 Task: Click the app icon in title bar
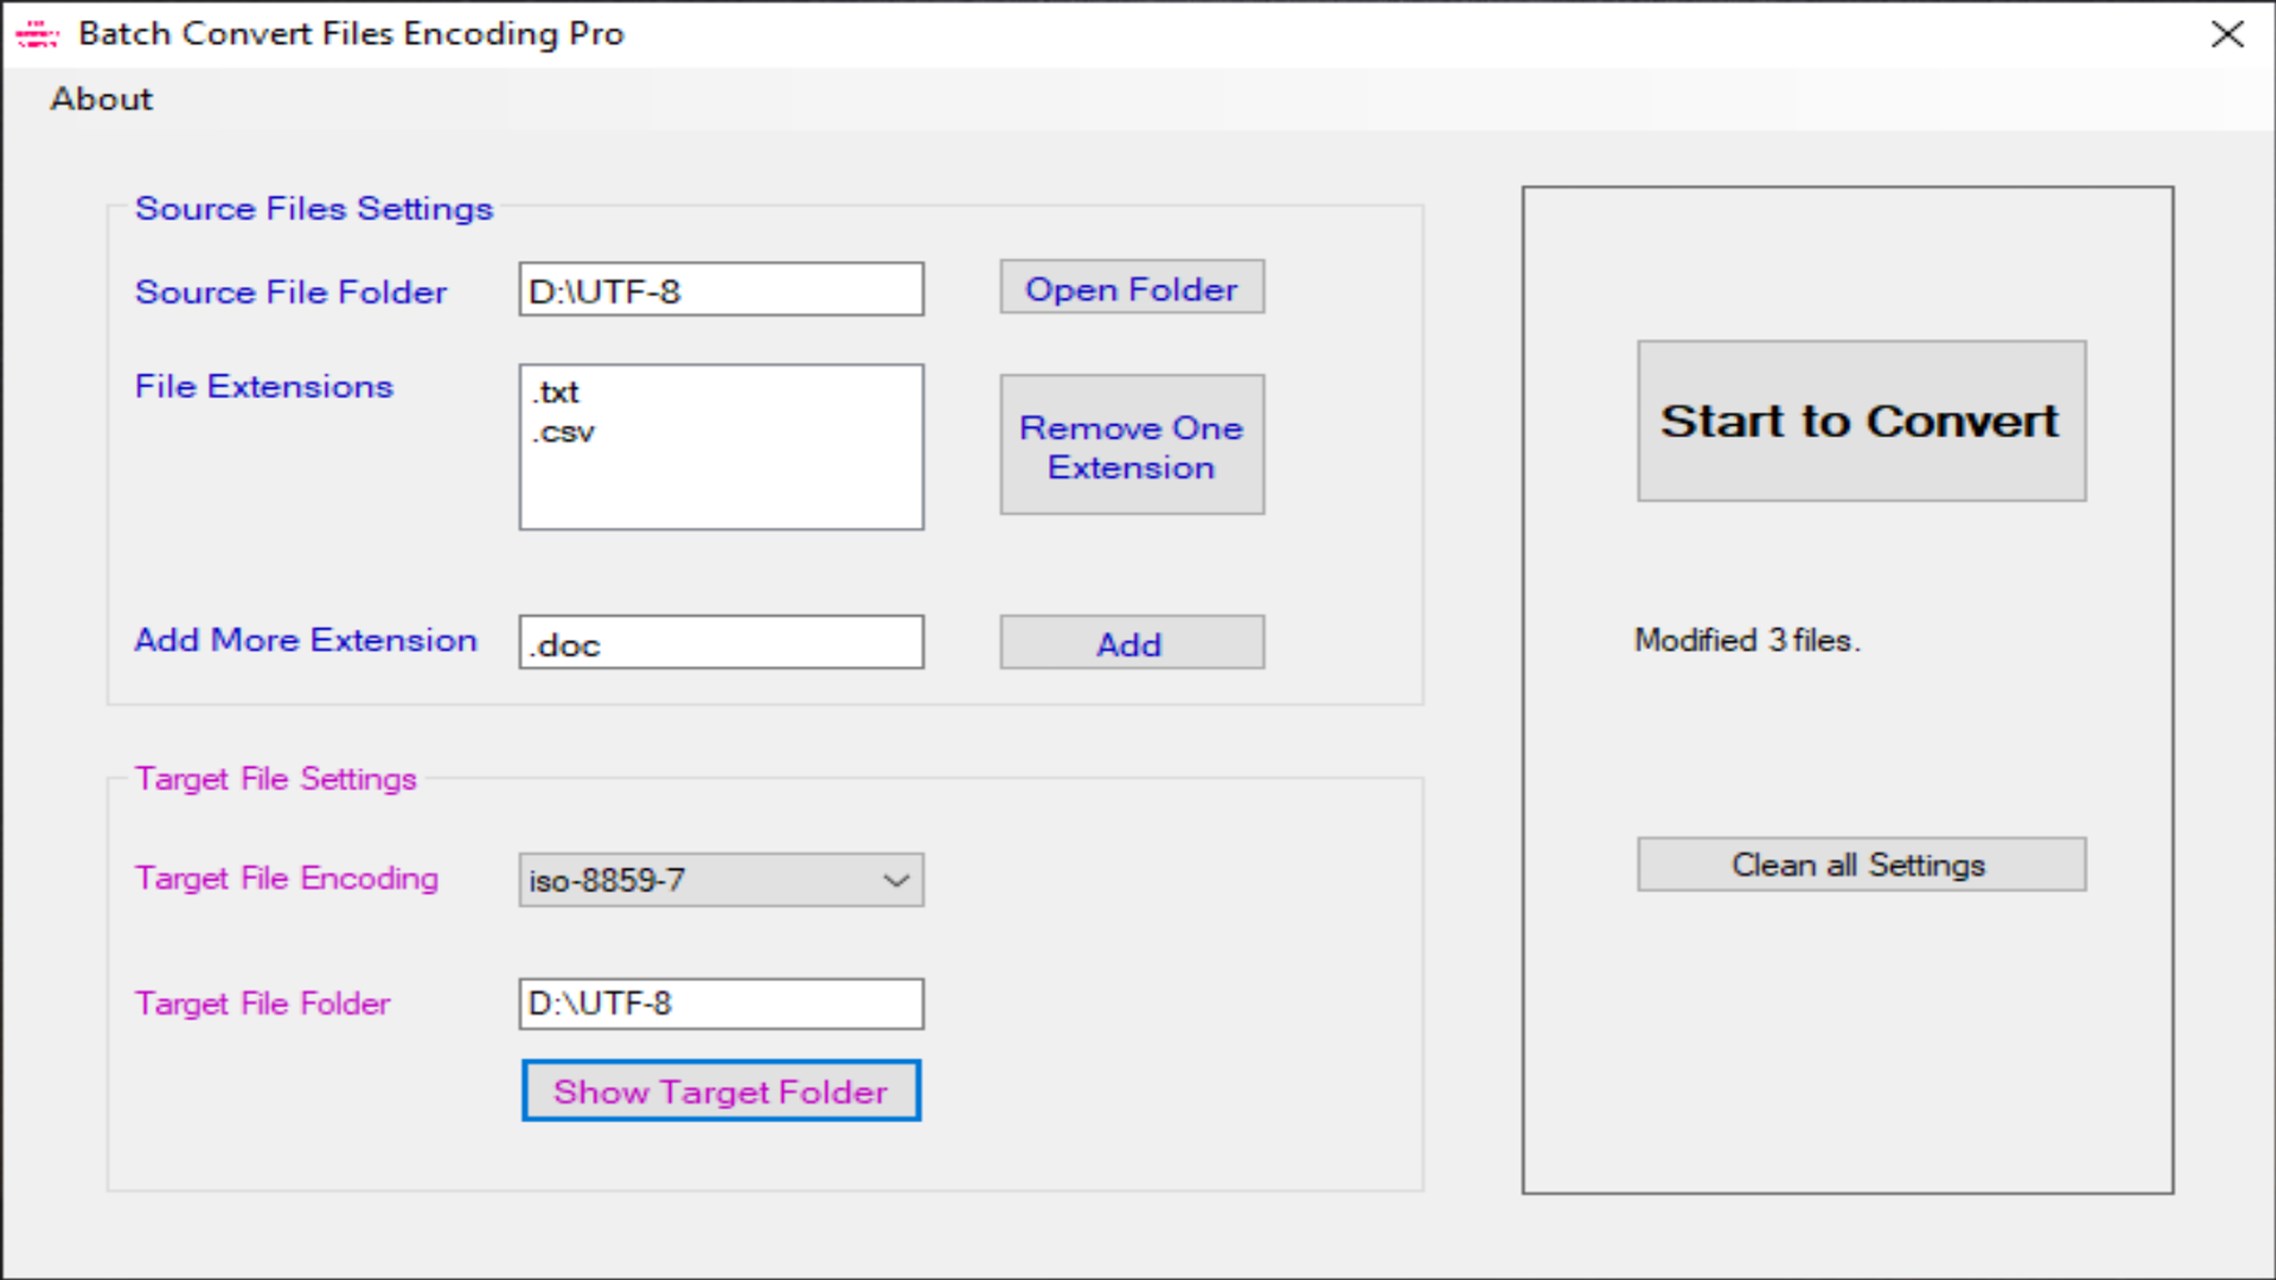37,35
